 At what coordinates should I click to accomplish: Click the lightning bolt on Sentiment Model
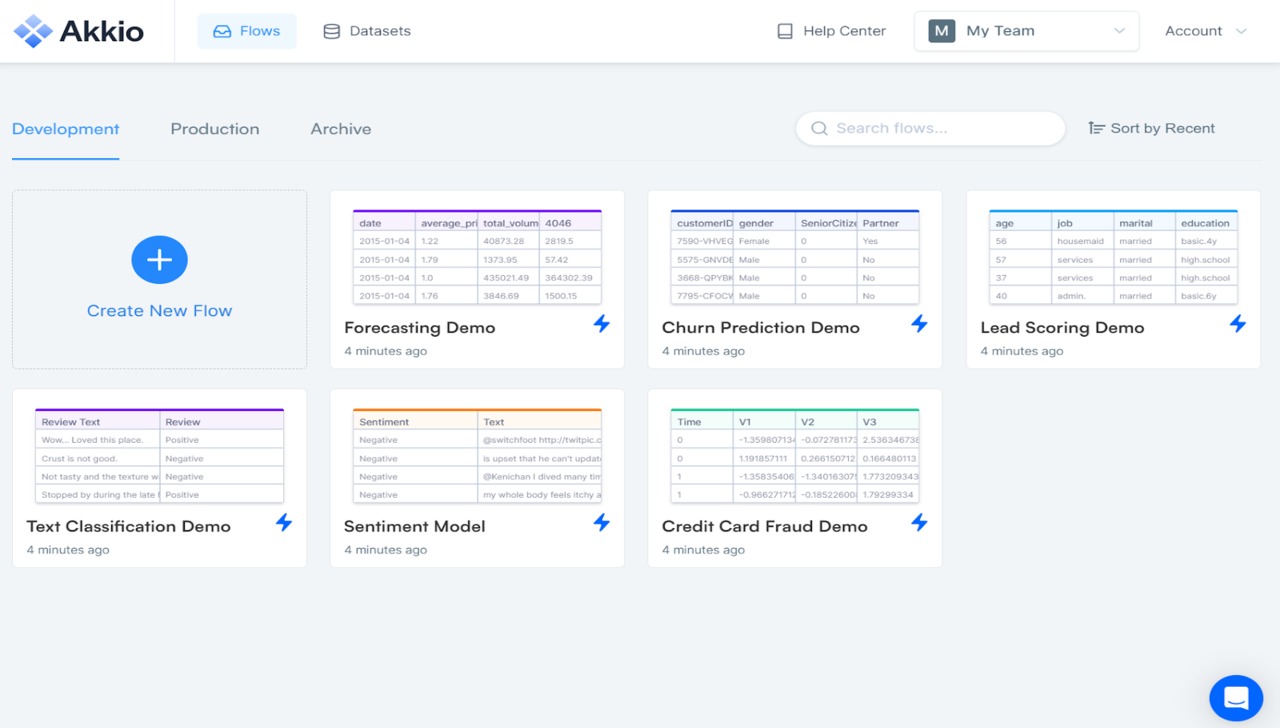[601, 523]
